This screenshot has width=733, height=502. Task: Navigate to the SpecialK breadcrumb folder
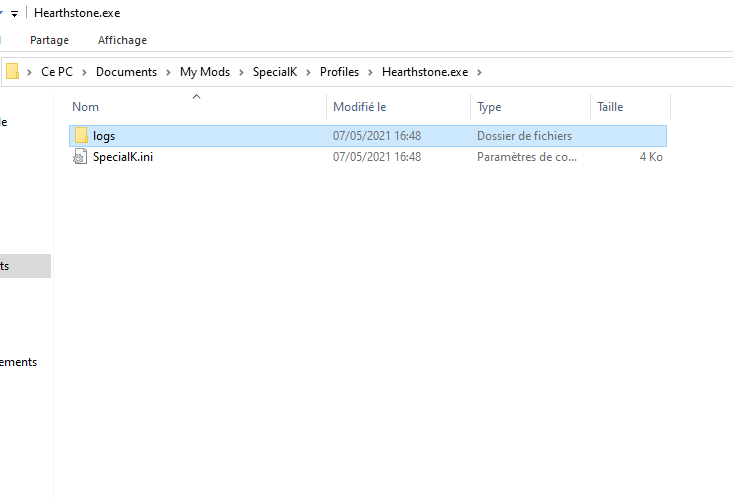coord(273,72)
